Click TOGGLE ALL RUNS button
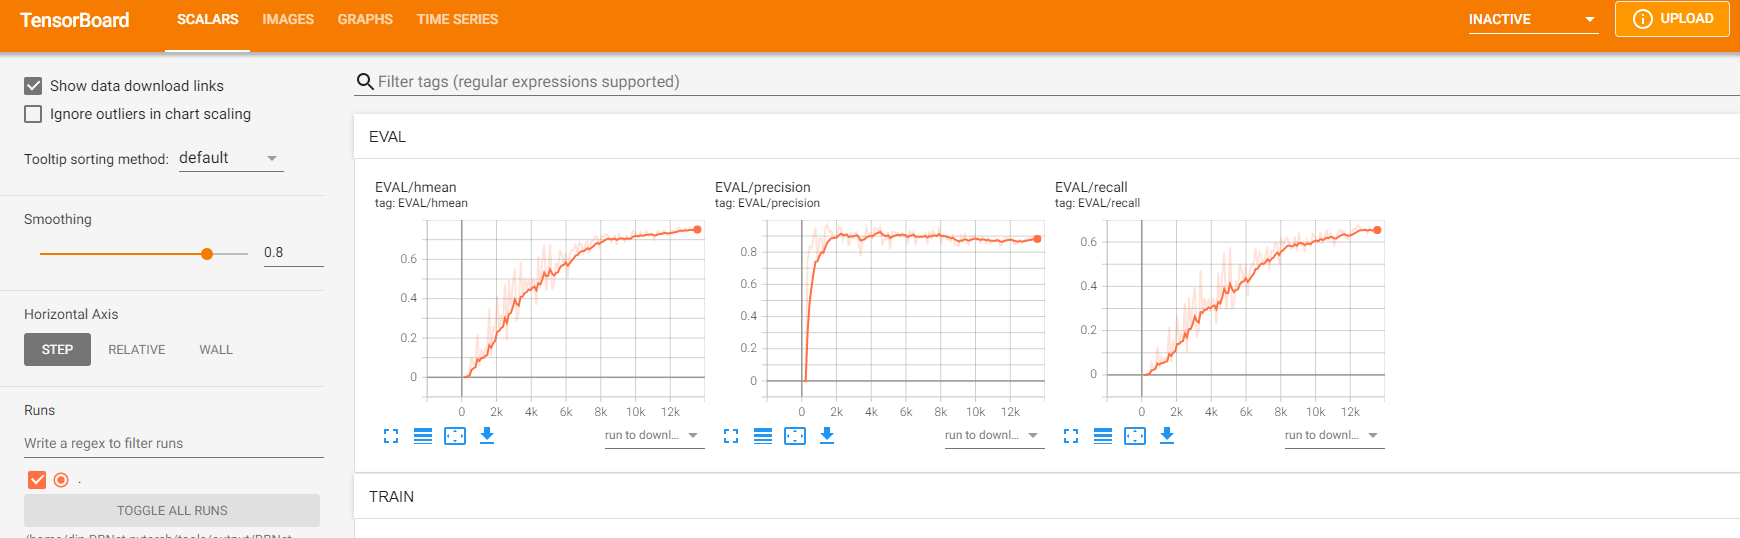The image size is (1740, 538). 172,510
